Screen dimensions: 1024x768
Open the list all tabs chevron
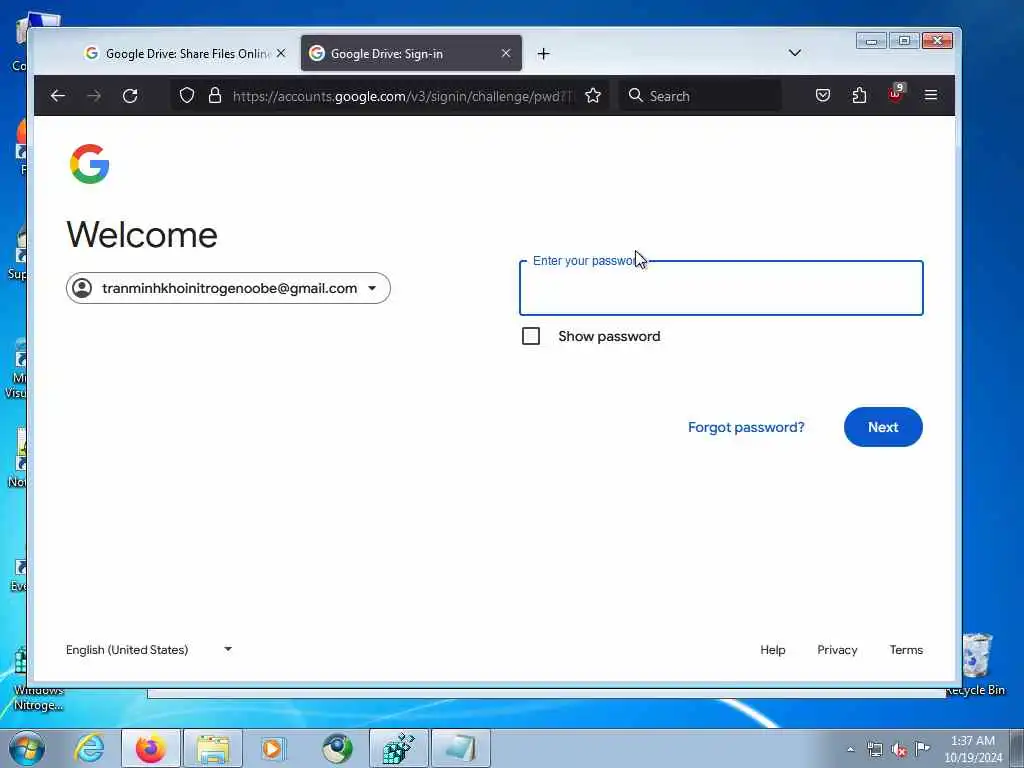pyautogui.click(x=795, y=53)
